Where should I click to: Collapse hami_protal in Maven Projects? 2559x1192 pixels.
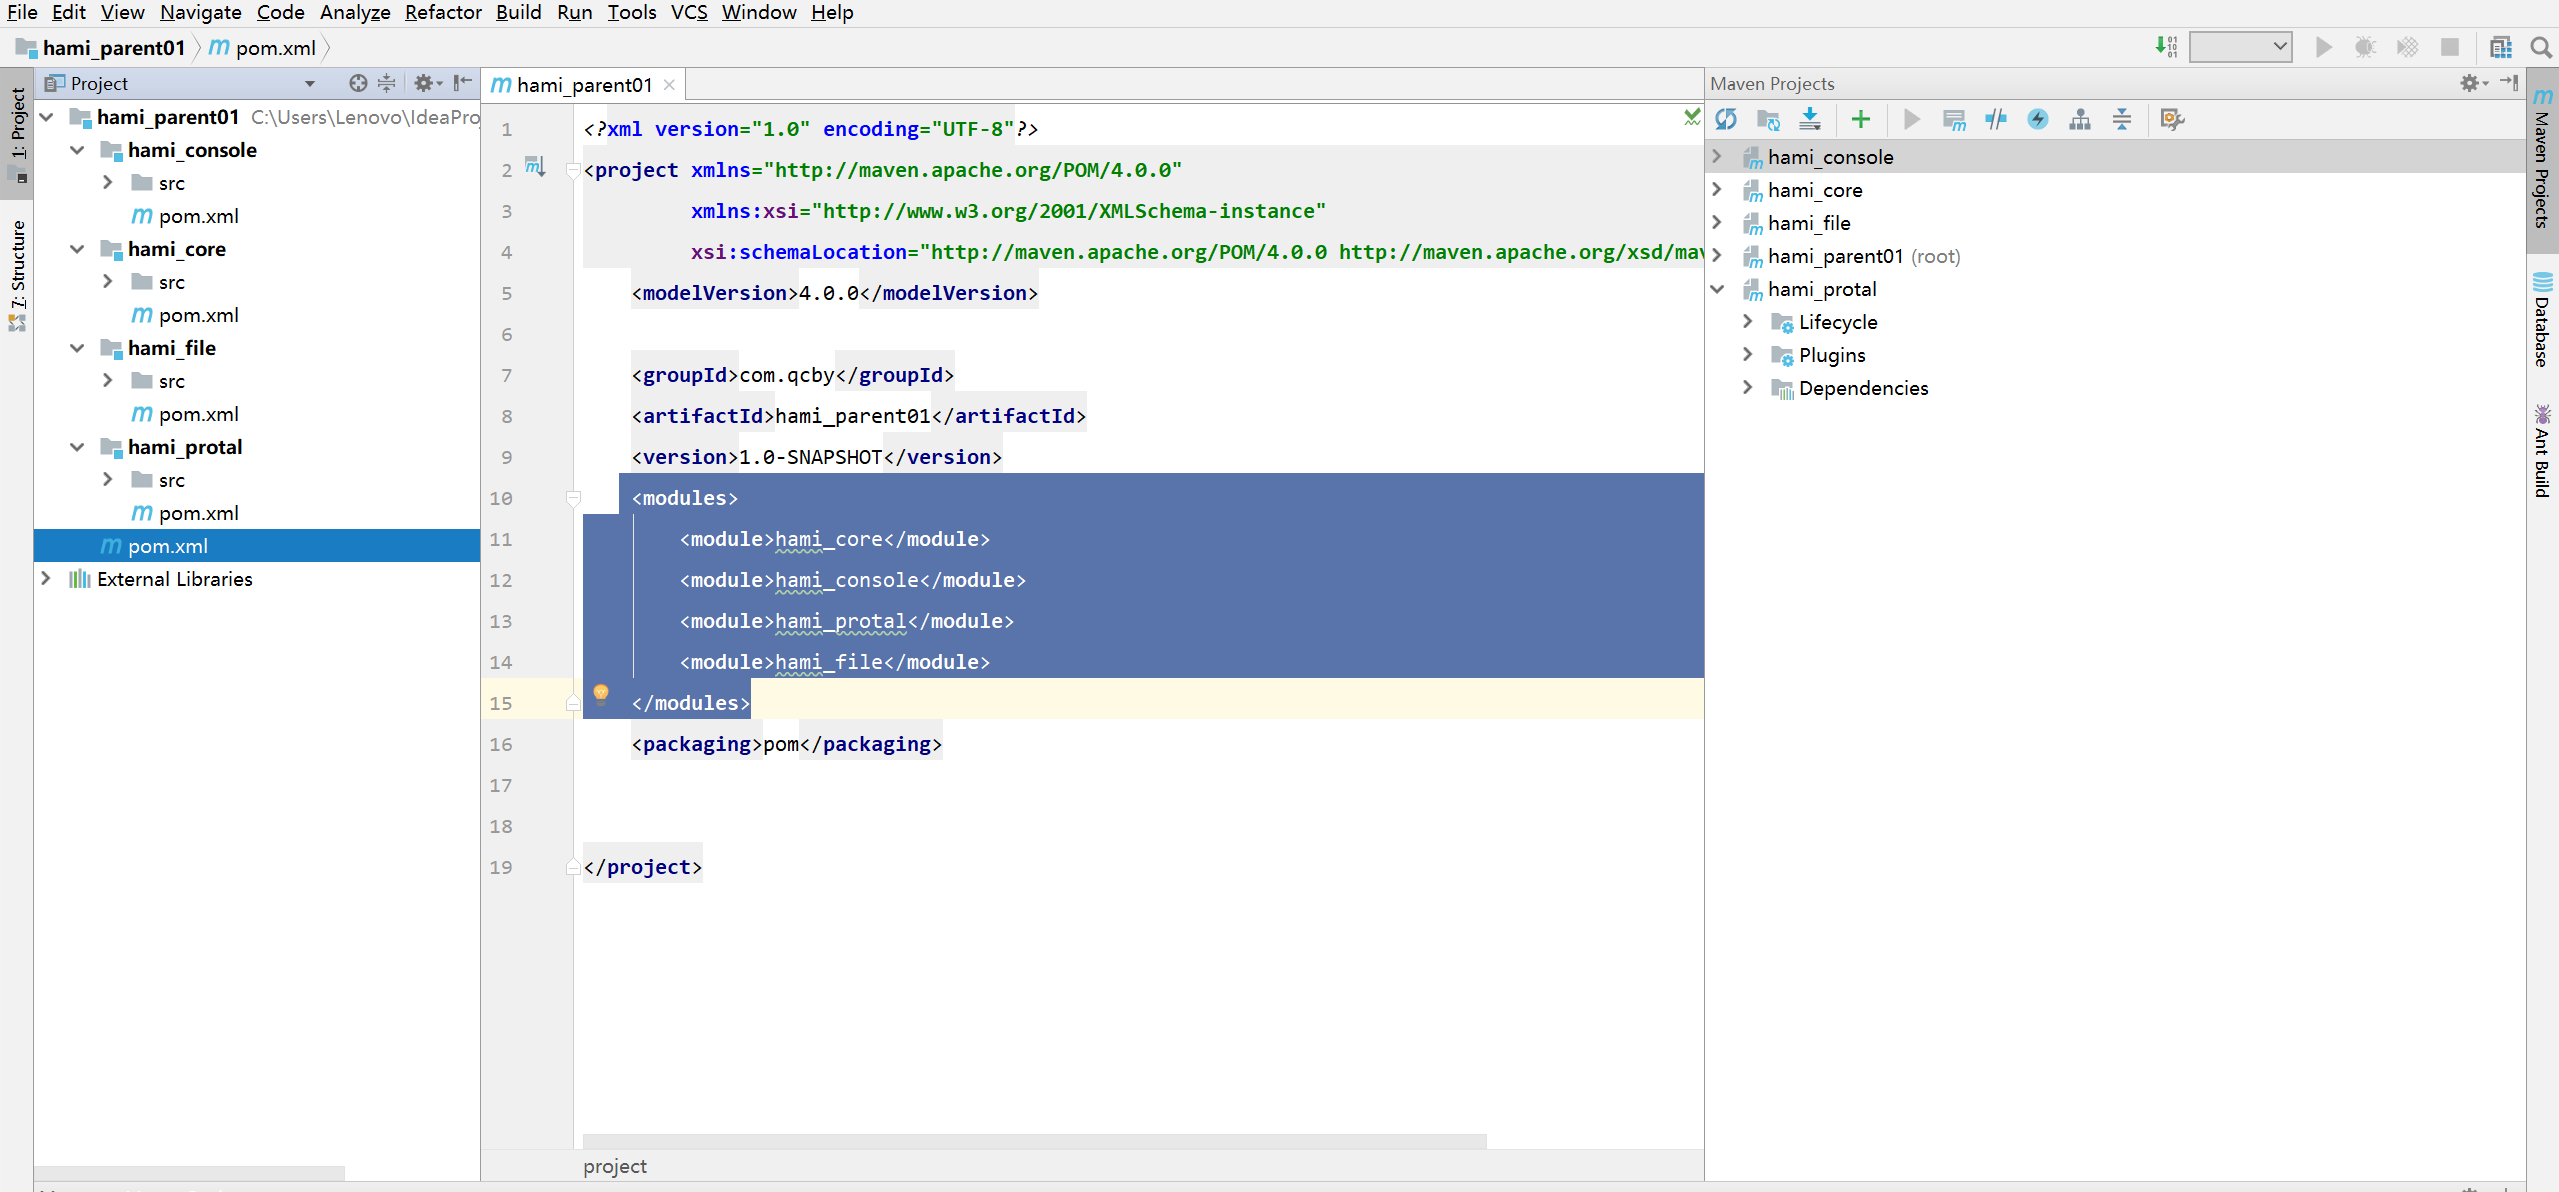click(1717, 289)
